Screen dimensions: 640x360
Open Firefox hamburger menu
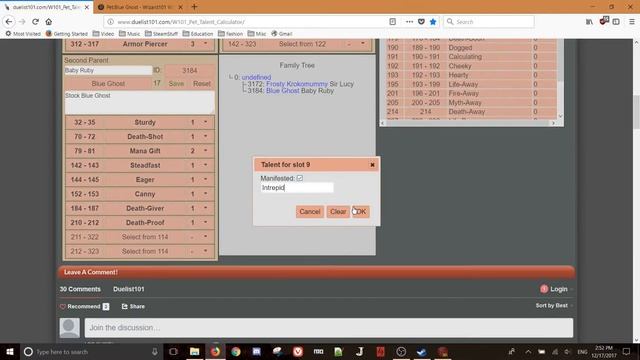pos(631,22)
